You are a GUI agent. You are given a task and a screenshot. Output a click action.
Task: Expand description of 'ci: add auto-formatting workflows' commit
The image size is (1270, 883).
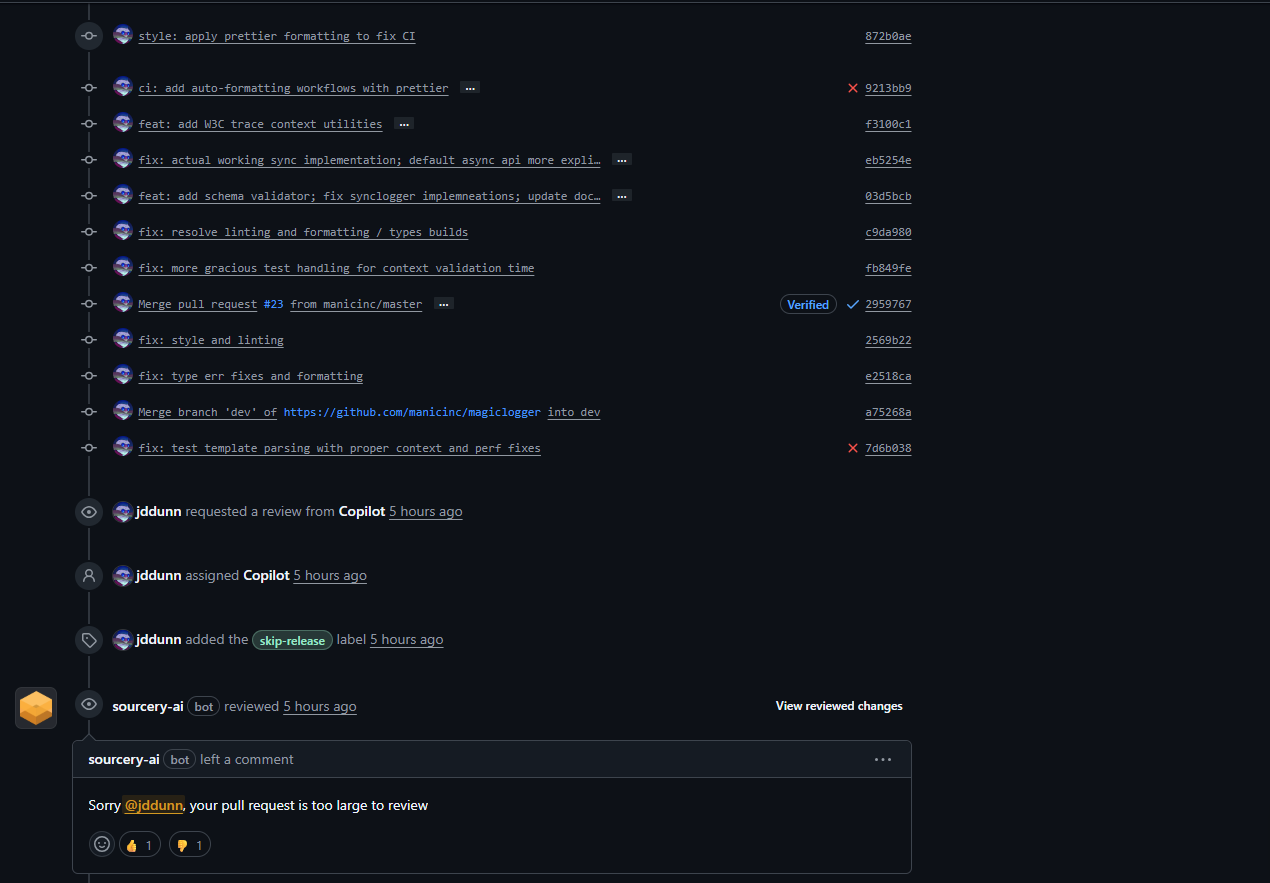[470, 88]
